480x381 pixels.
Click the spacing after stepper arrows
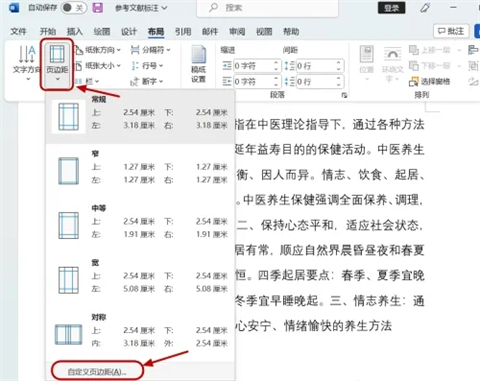(339, 81)
